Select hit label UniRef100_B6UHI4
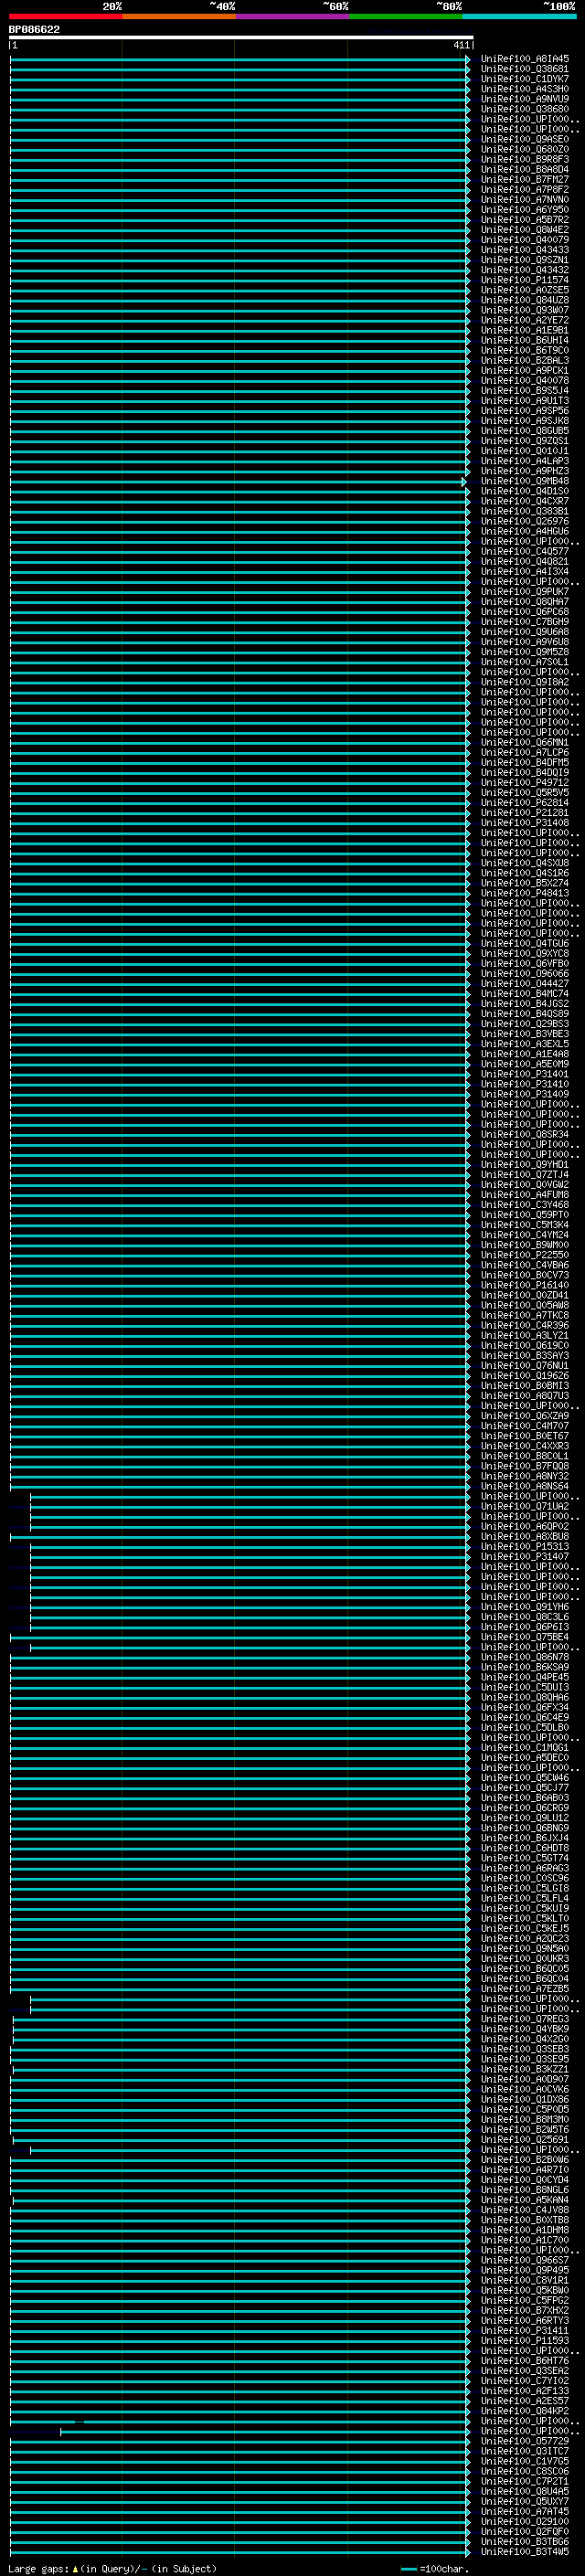585x2576 pixels. pos(525,341)
